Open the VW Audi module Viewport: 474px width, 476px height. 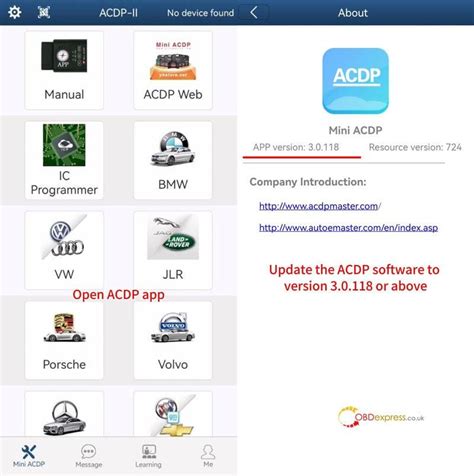click(x=64, y=250)
